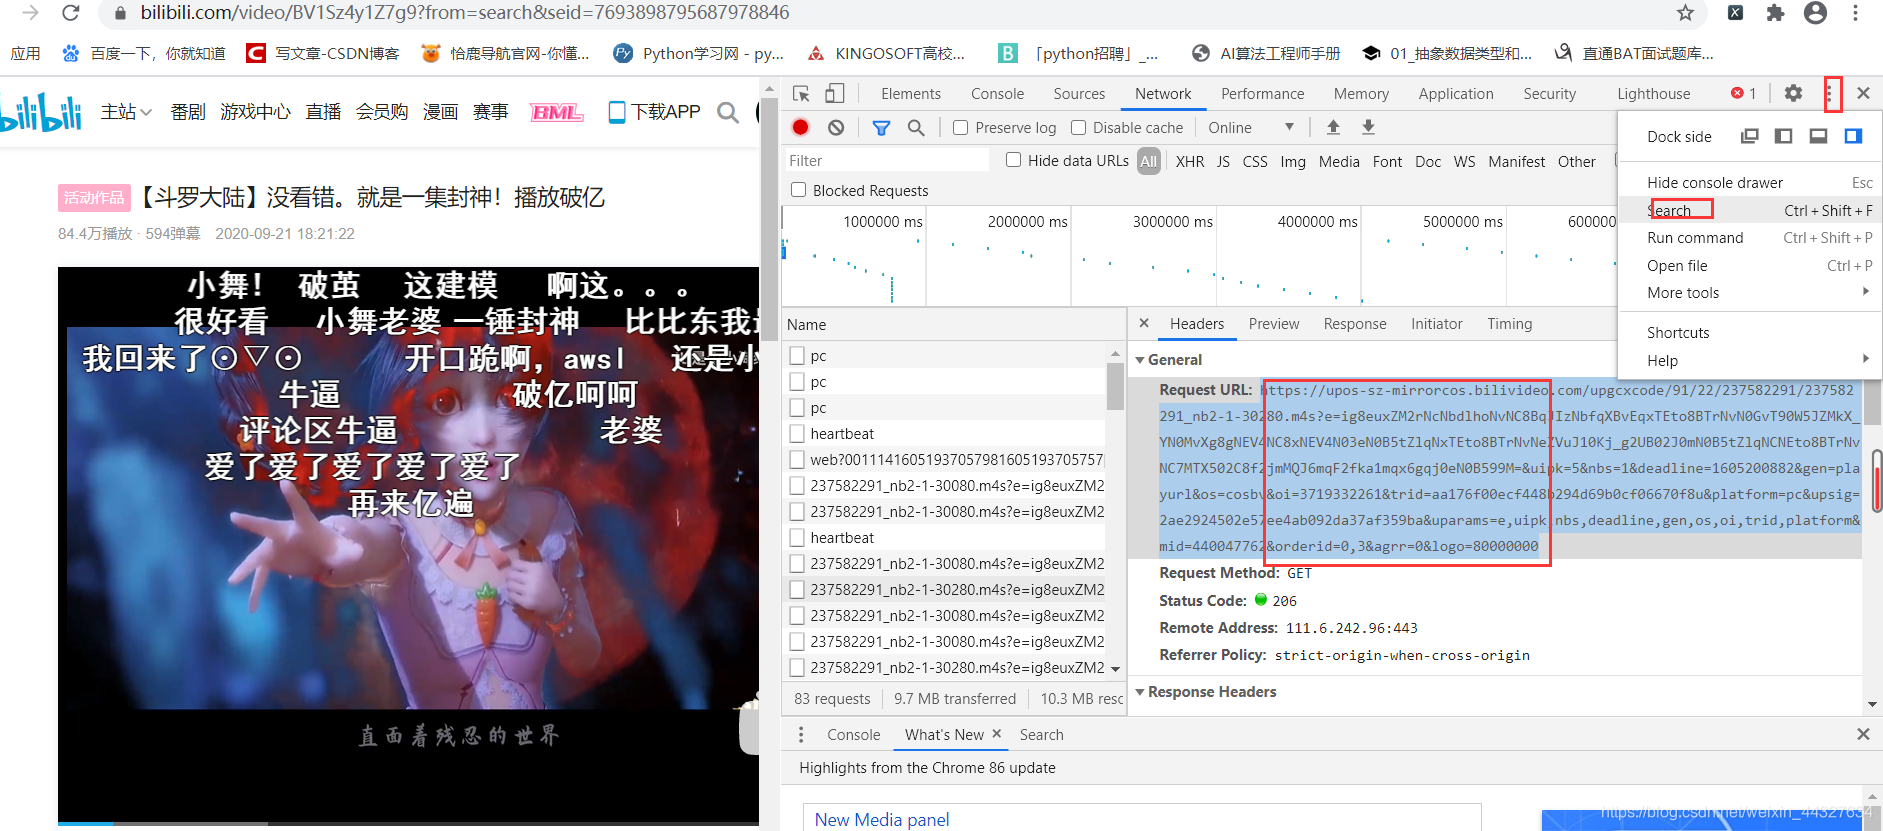1883x831 pixels.
Task: Open the bilibili logo homepage
Action: [41, 112]
